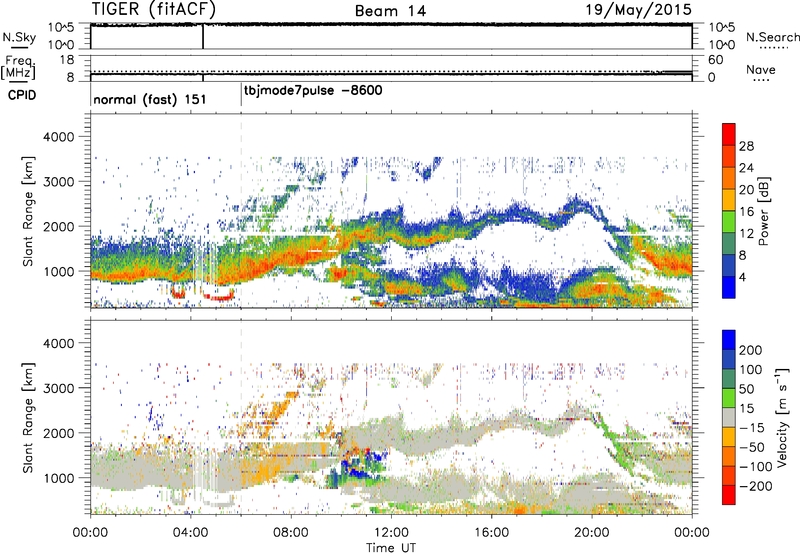Click the red arc echo below 1000 km near 05:00
The height and width of the screenshot is (554, 800).
tap(218, 295)
